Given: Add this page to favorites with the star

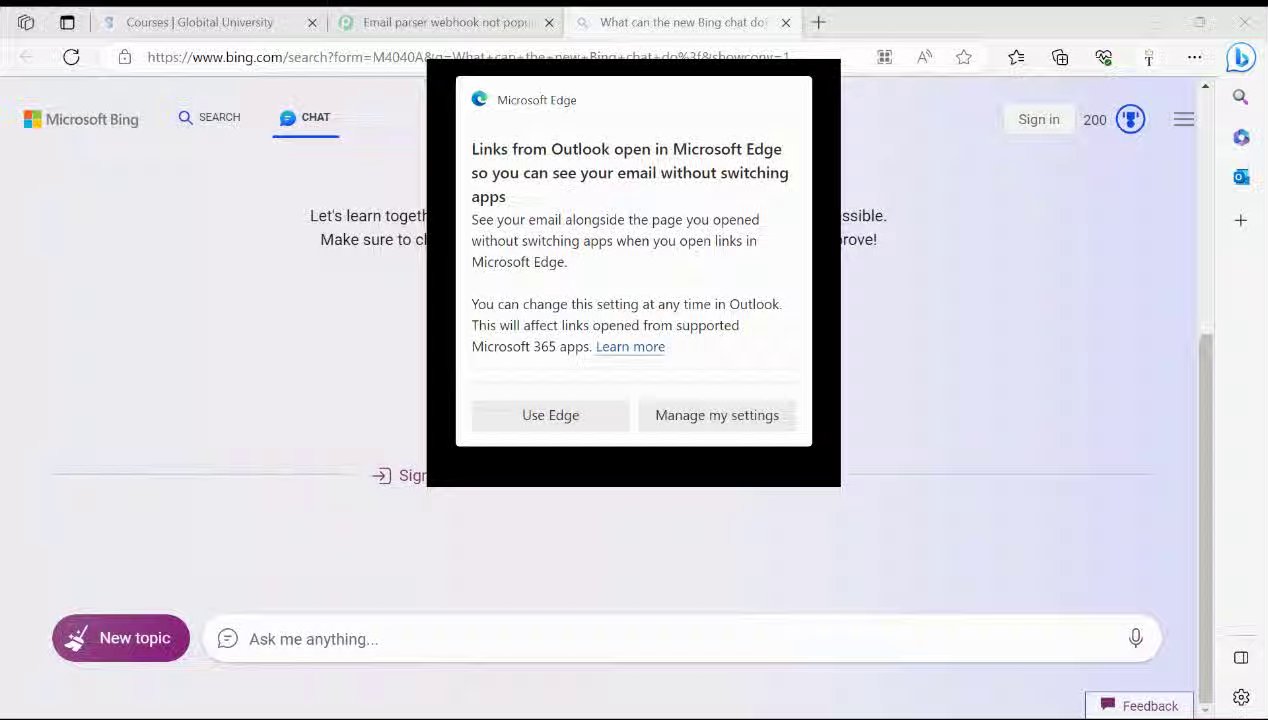Looking at the screenshot, I should (x=964, y=57).
